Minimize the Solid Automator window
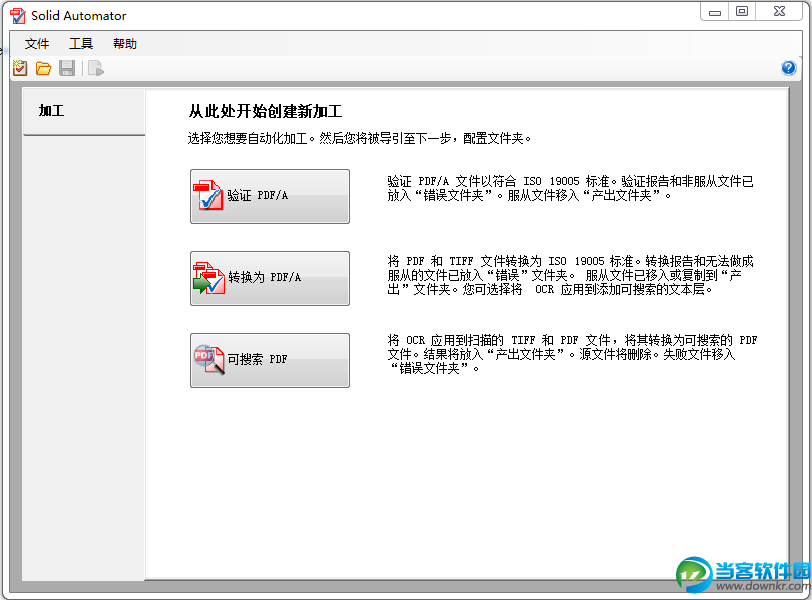Image resolution: width=812 pixels, height=600 pixels. coord(715,12)
